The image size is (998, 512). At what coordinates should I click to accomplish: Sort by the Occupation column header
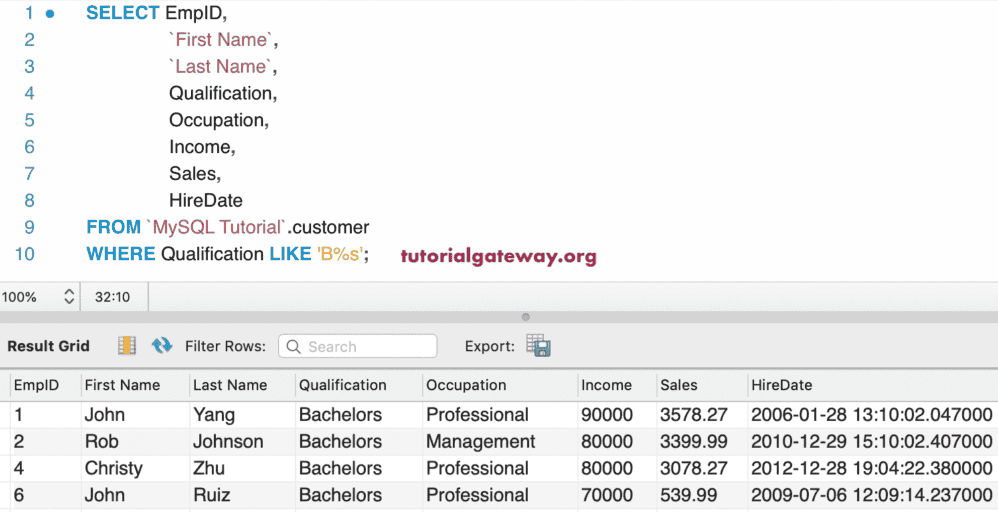(467, 385)
